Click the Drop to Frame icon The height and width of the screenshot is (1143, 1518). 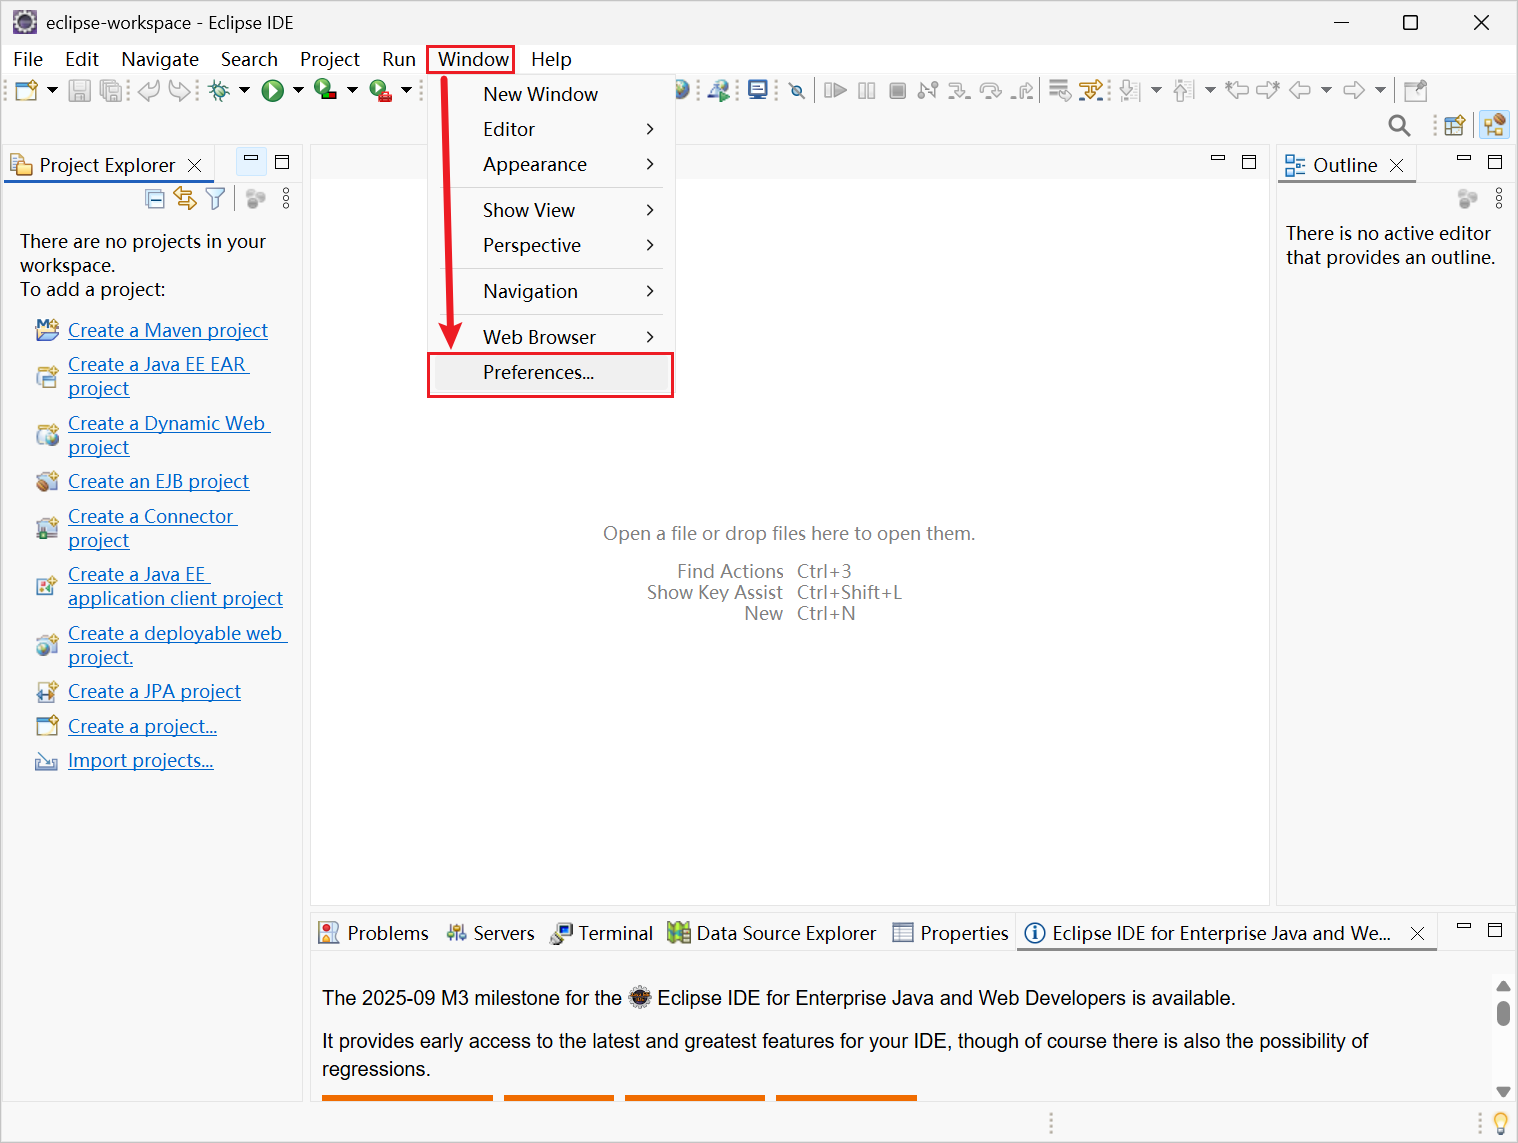click(x=1060, y=91)
